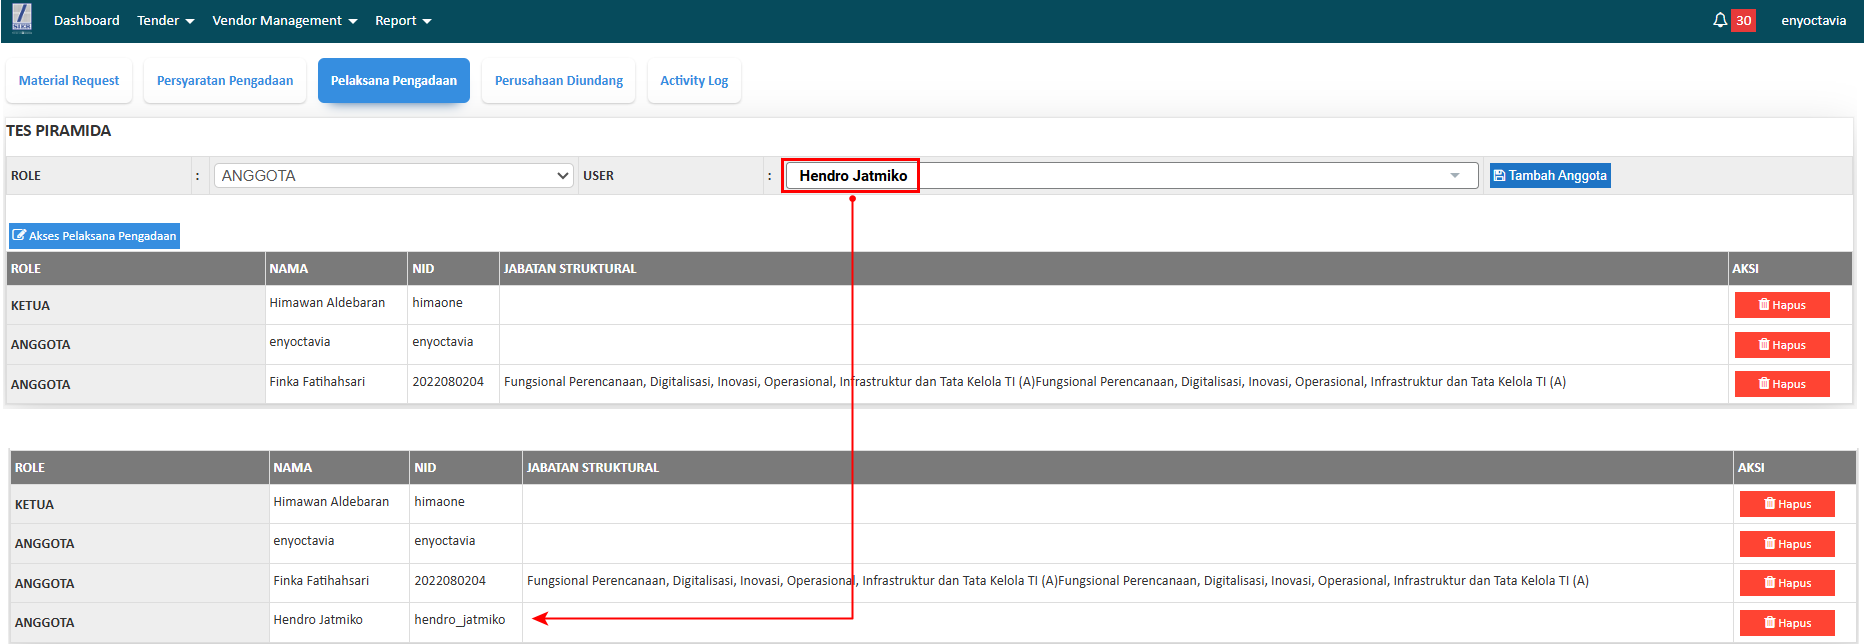Open enyoctavia user account menu
The image size is (1864, 644).
(1813, 20)
